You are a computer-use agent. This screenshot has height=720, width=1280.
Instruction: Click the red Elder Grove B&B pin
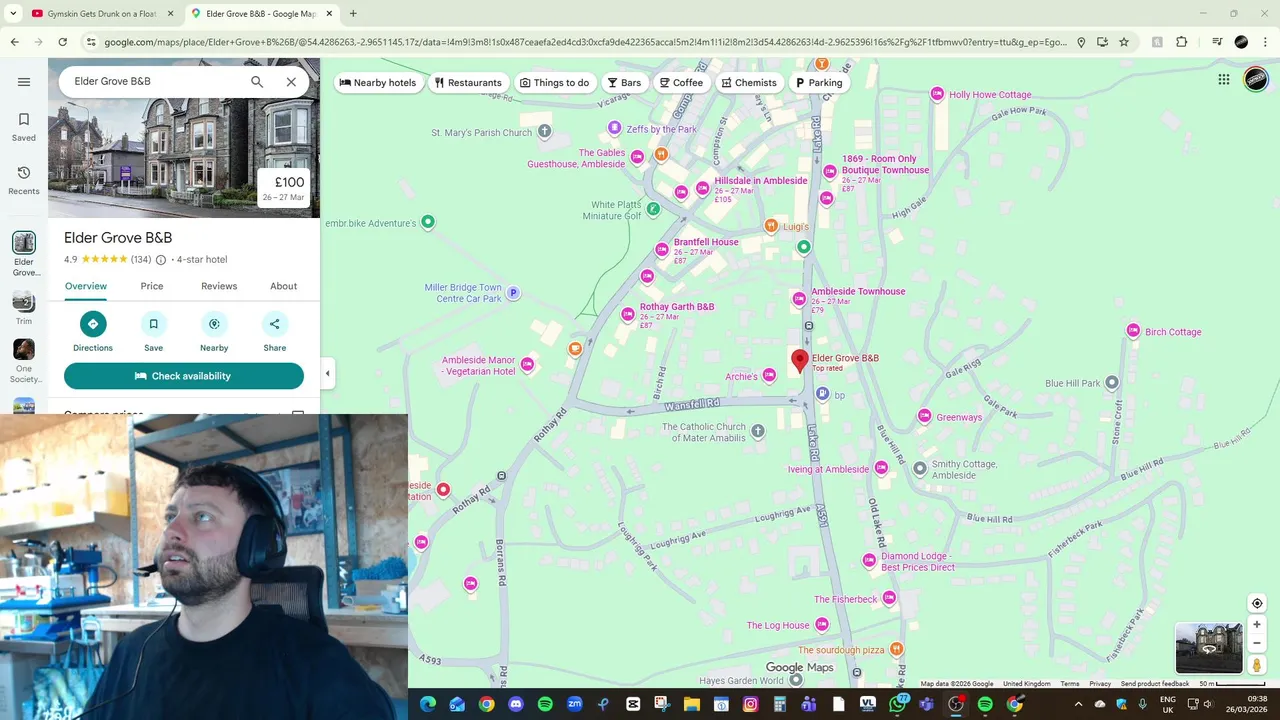[x=799, y=361]
